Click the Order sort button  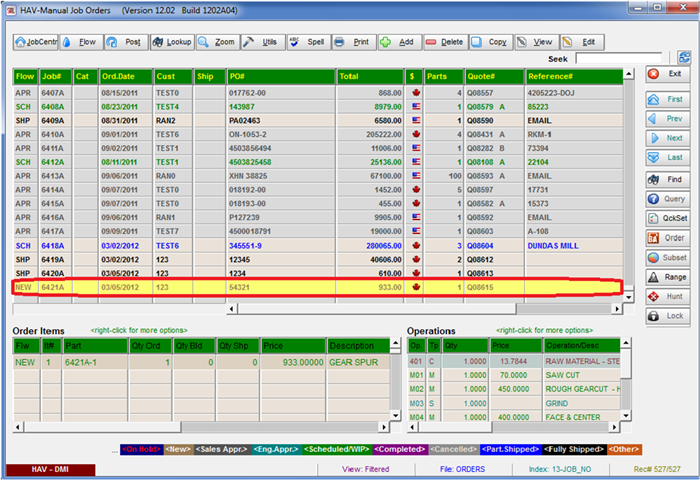coord(667,238)
